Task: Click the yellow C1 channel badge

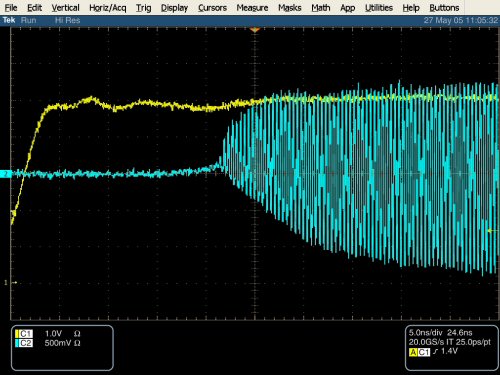Action: click(x=24, y=334)
